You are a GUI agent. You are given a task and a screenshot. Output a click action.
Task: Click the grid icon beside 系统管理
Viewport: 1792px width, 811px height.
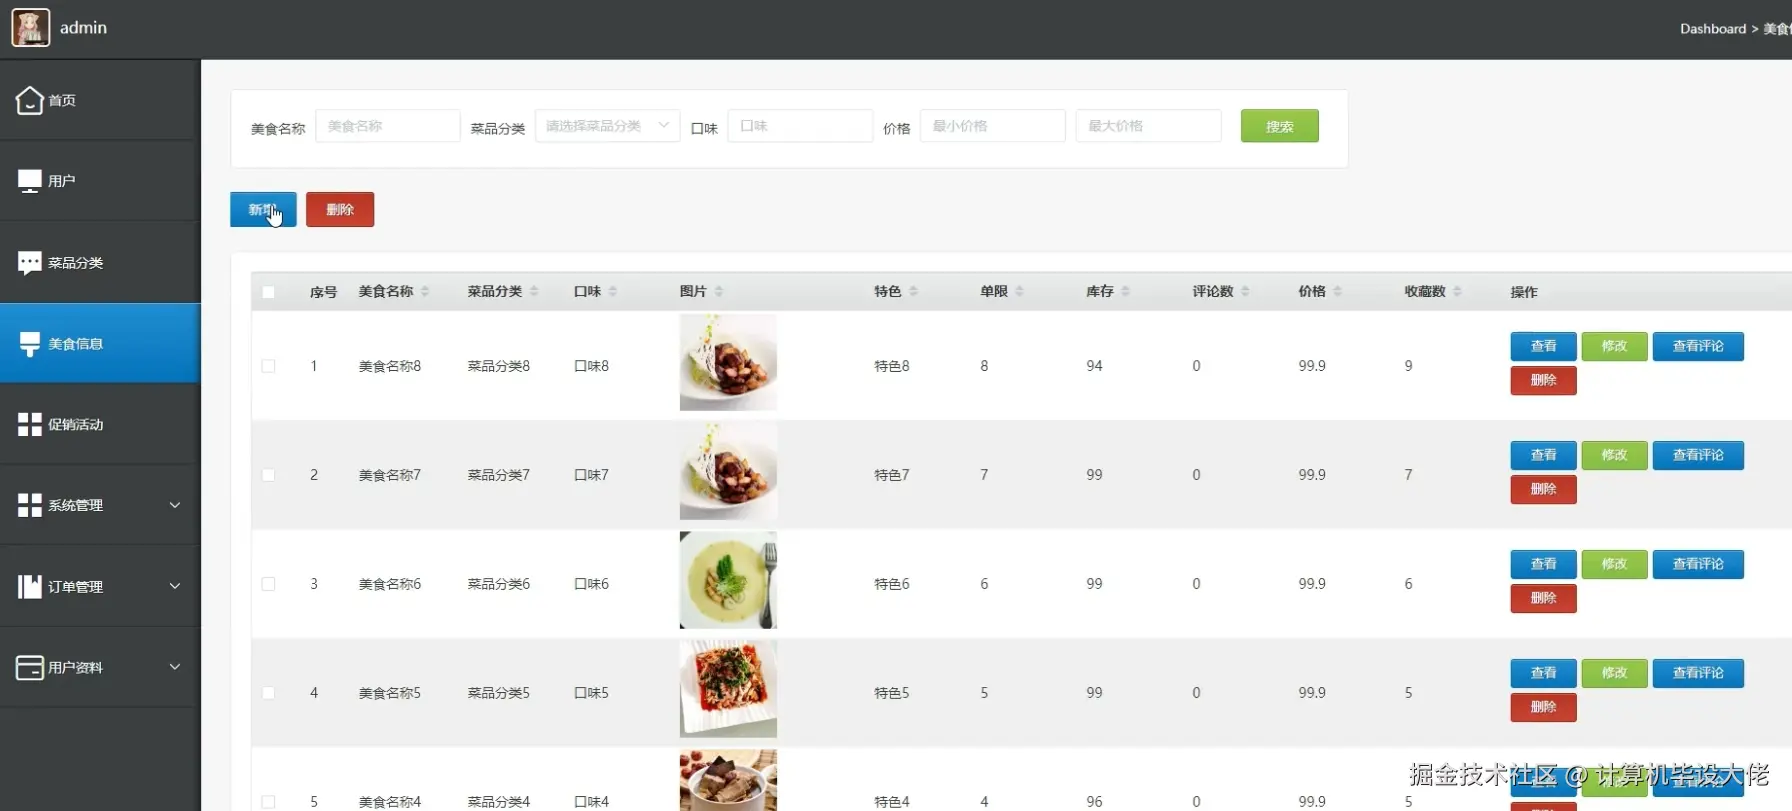point(30,505)
